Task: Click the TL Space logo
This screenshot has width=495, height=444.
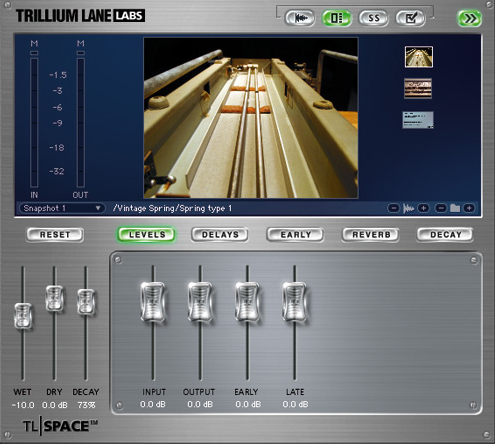Action: click(x=60, y=426)
